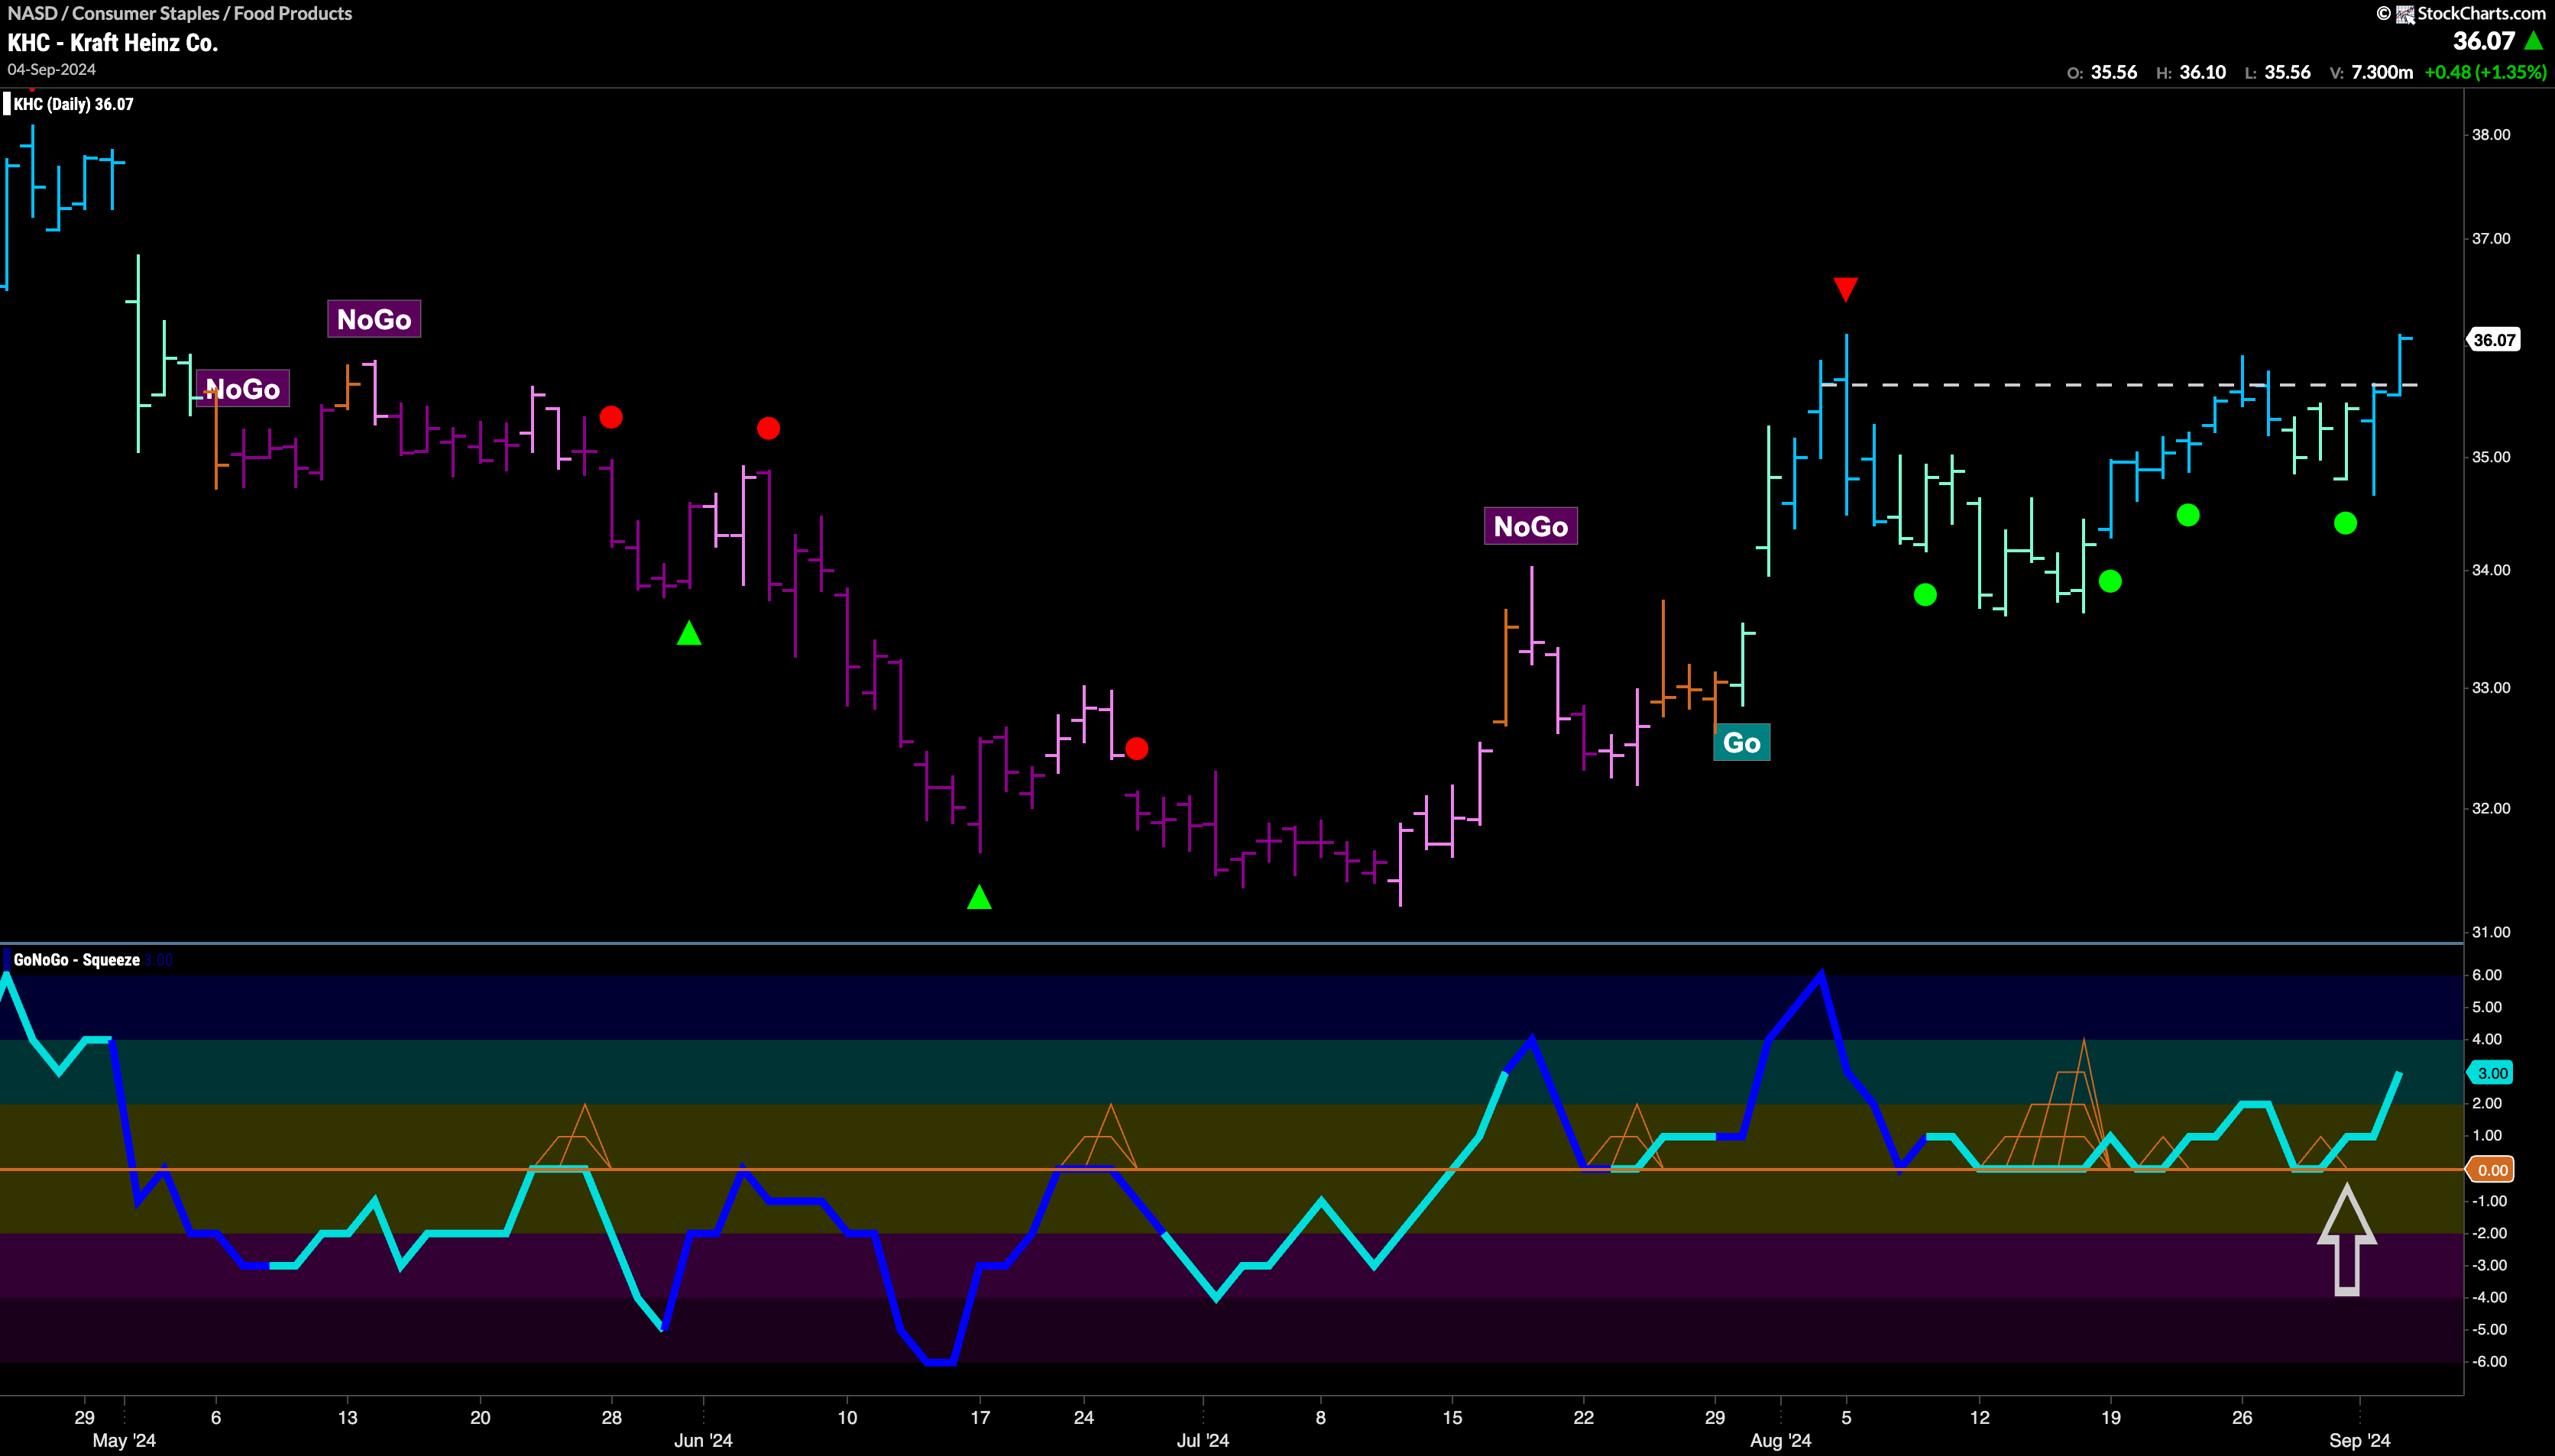Click the 31.00 price axis label
Image resolution: width=2555 pixels, height=1456 pixels.
point(2491,932)
